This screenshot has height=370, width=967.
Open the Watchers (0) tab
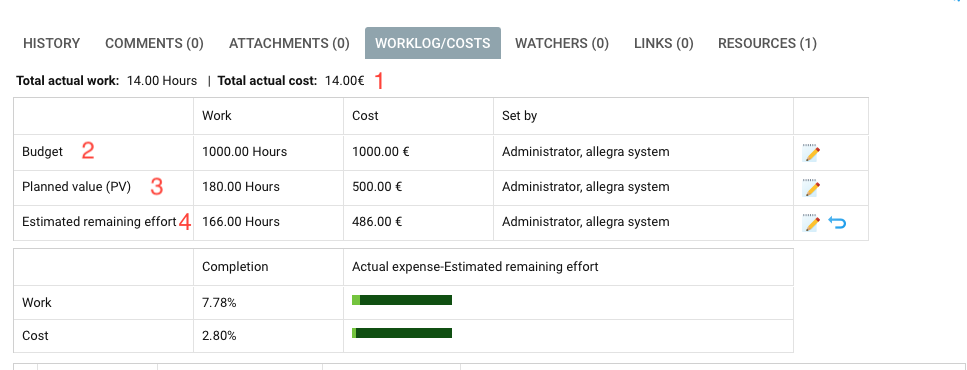click(562, 43)
